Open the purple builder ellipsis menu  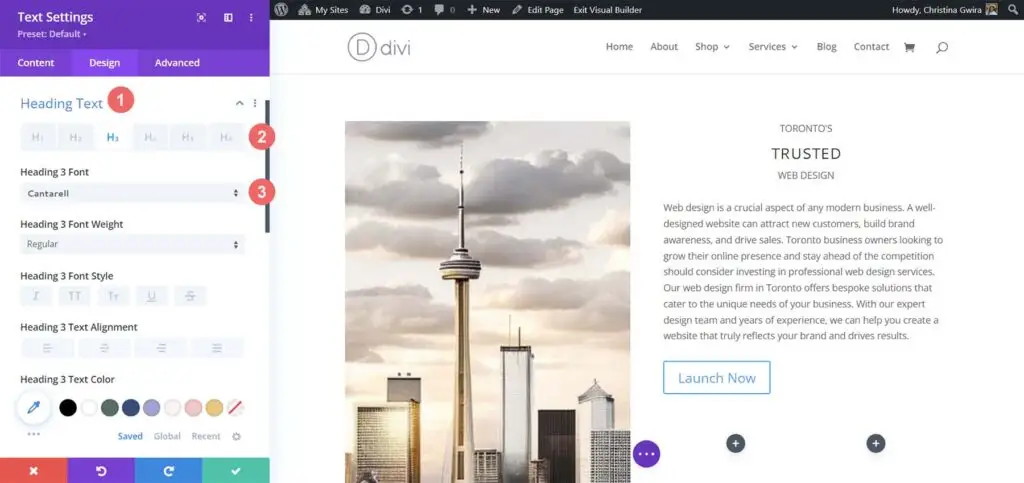coord(647,454)
